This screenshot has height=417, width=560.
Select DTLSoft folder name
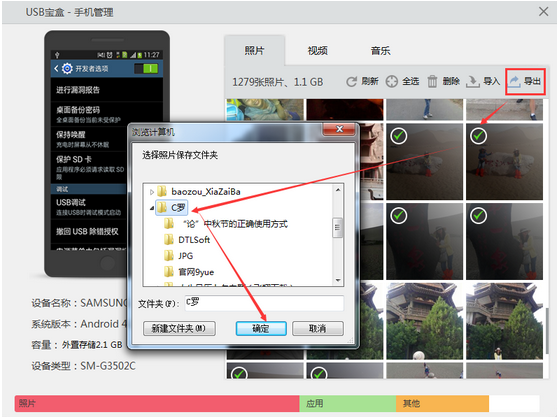[x=194, y=240]
